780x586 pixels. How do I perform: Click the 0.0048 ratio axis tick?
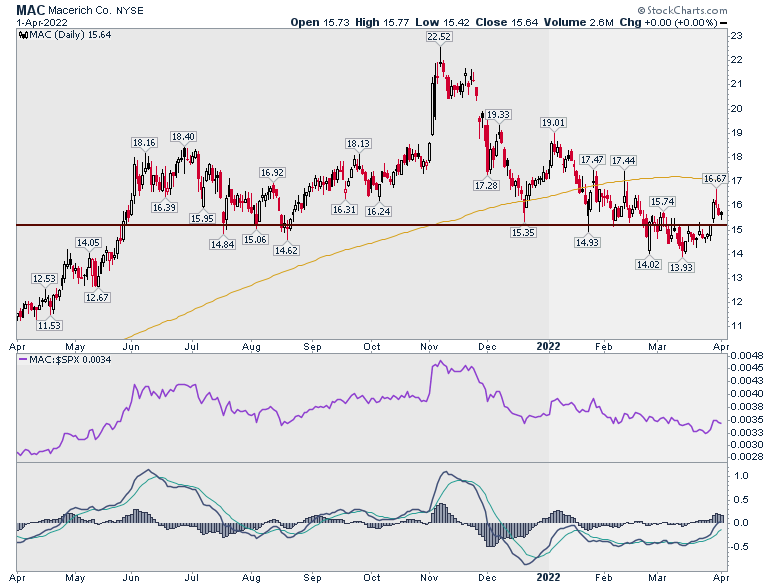point(747,356)
